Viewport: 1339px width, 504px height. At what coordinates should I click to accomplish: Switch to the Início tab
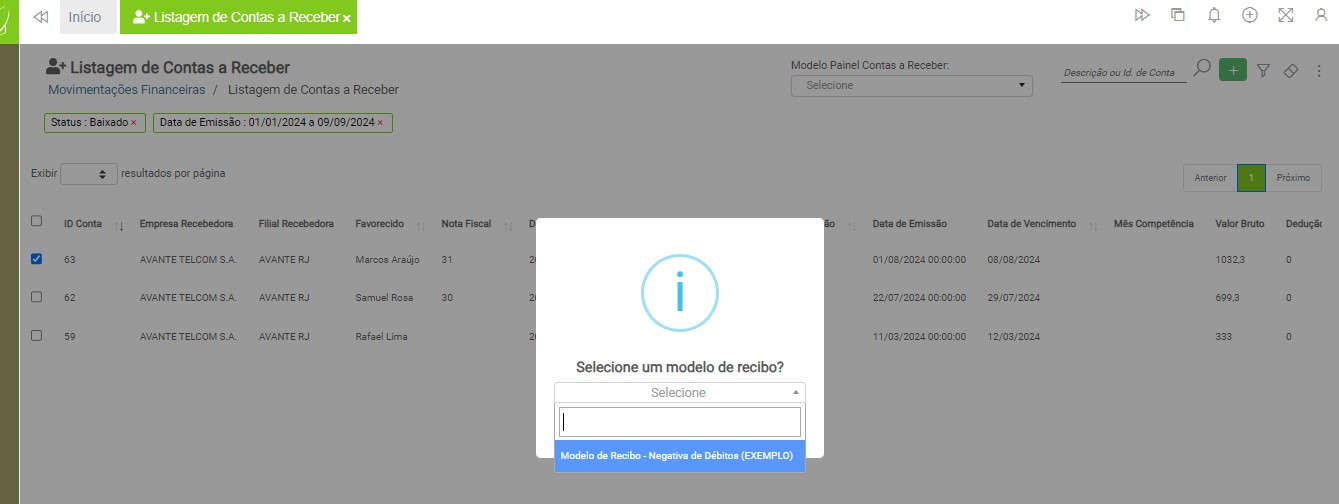(85, 17)
